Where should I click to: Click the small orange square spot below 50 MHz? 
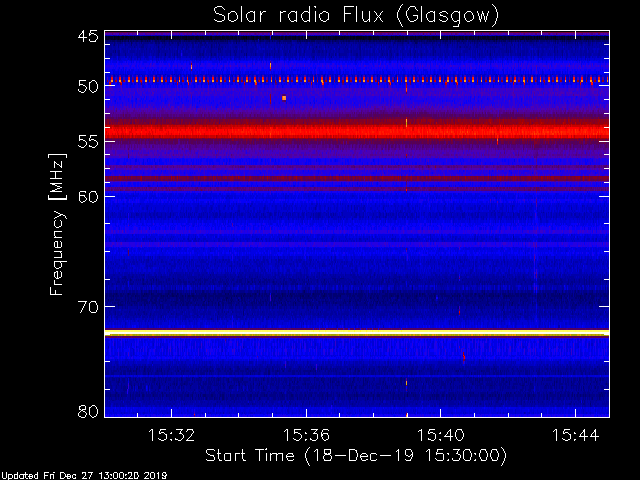click(x=284, y=98)
